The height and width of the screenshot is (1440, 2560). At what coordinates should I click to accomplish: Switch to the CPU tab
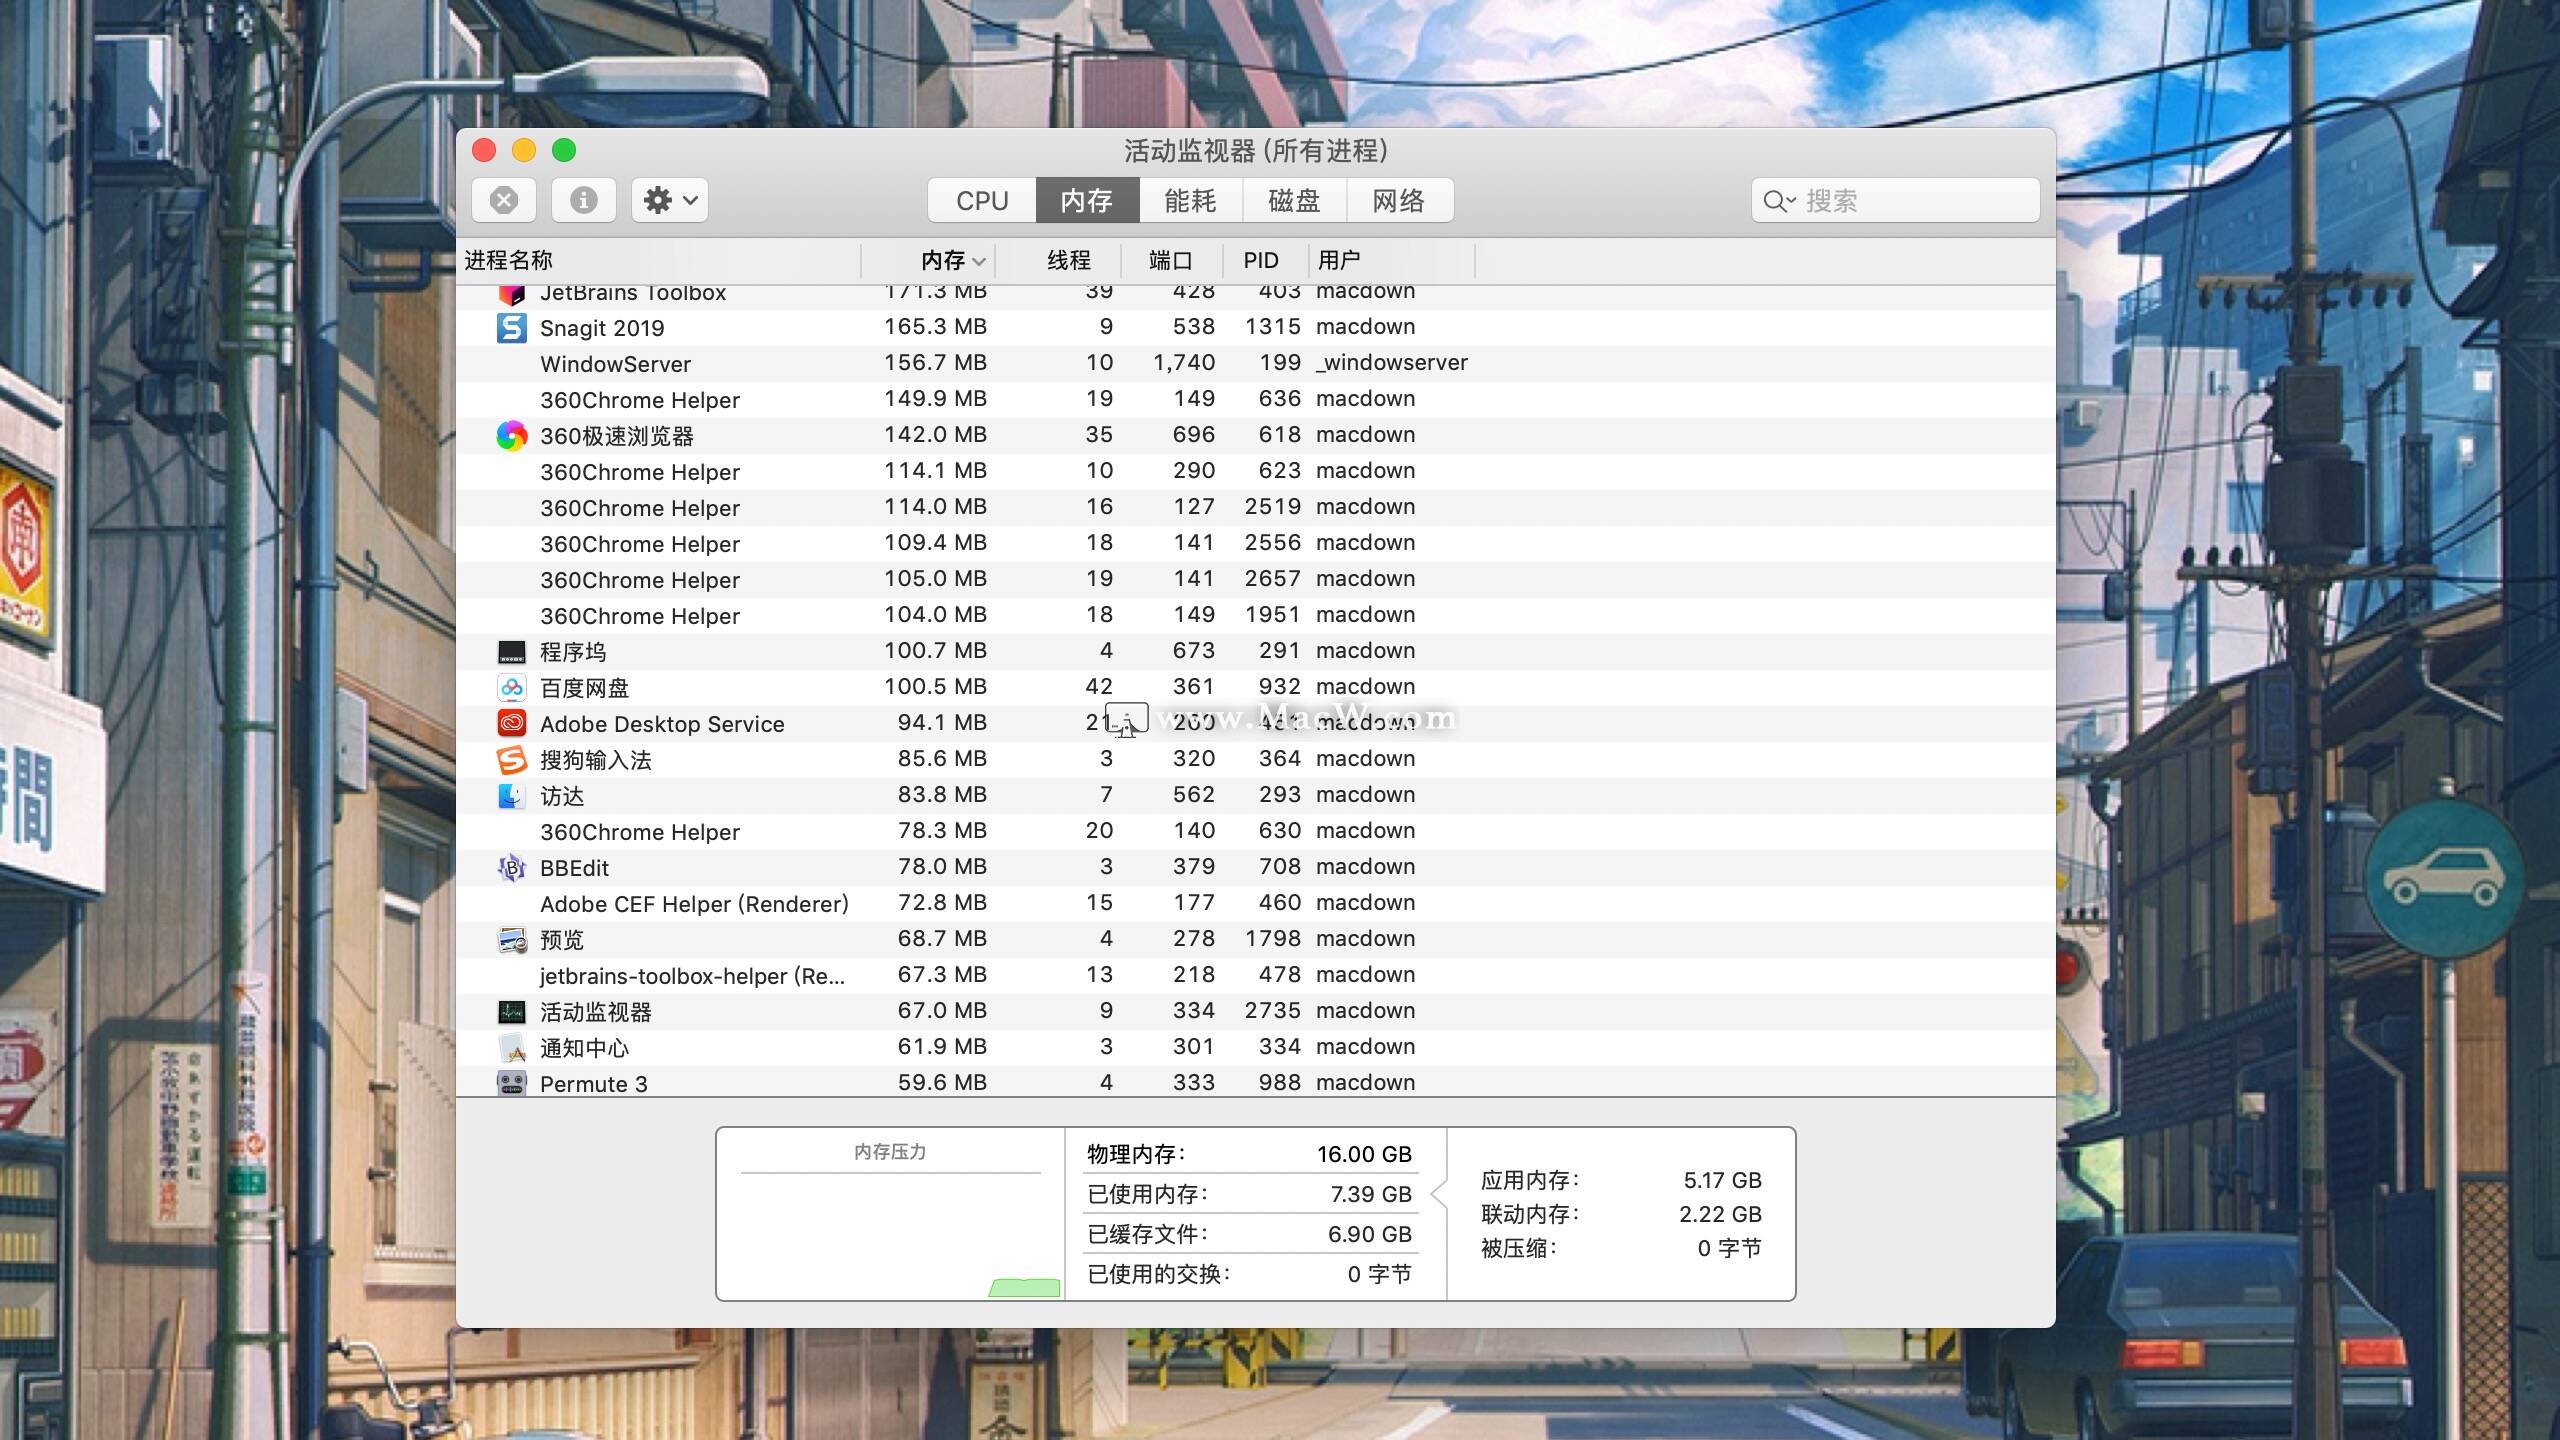click(x=982, y=201)
